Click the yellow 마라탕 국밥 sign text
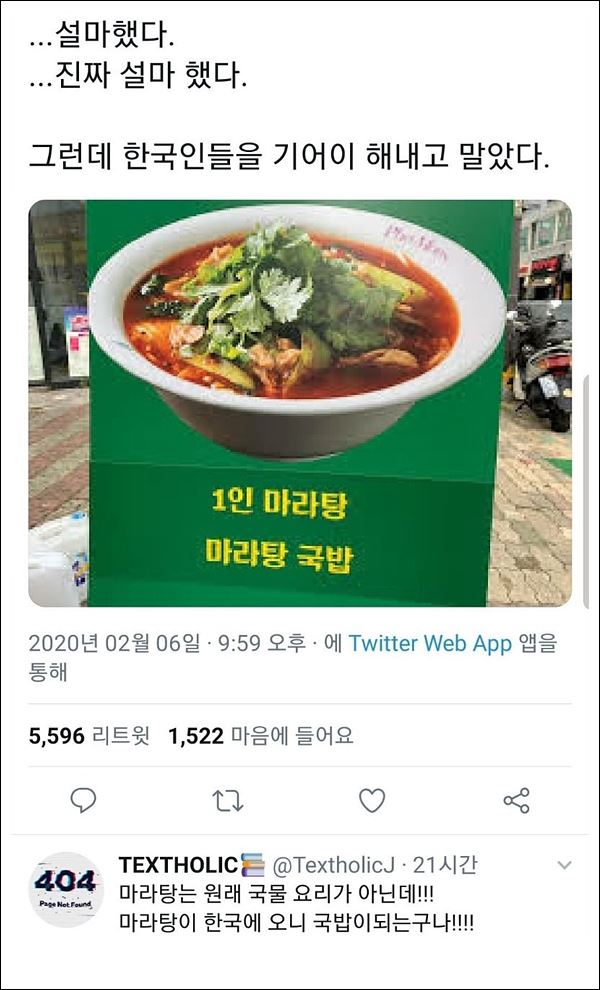This screenshot has width=600, height=990. (279, 558)
